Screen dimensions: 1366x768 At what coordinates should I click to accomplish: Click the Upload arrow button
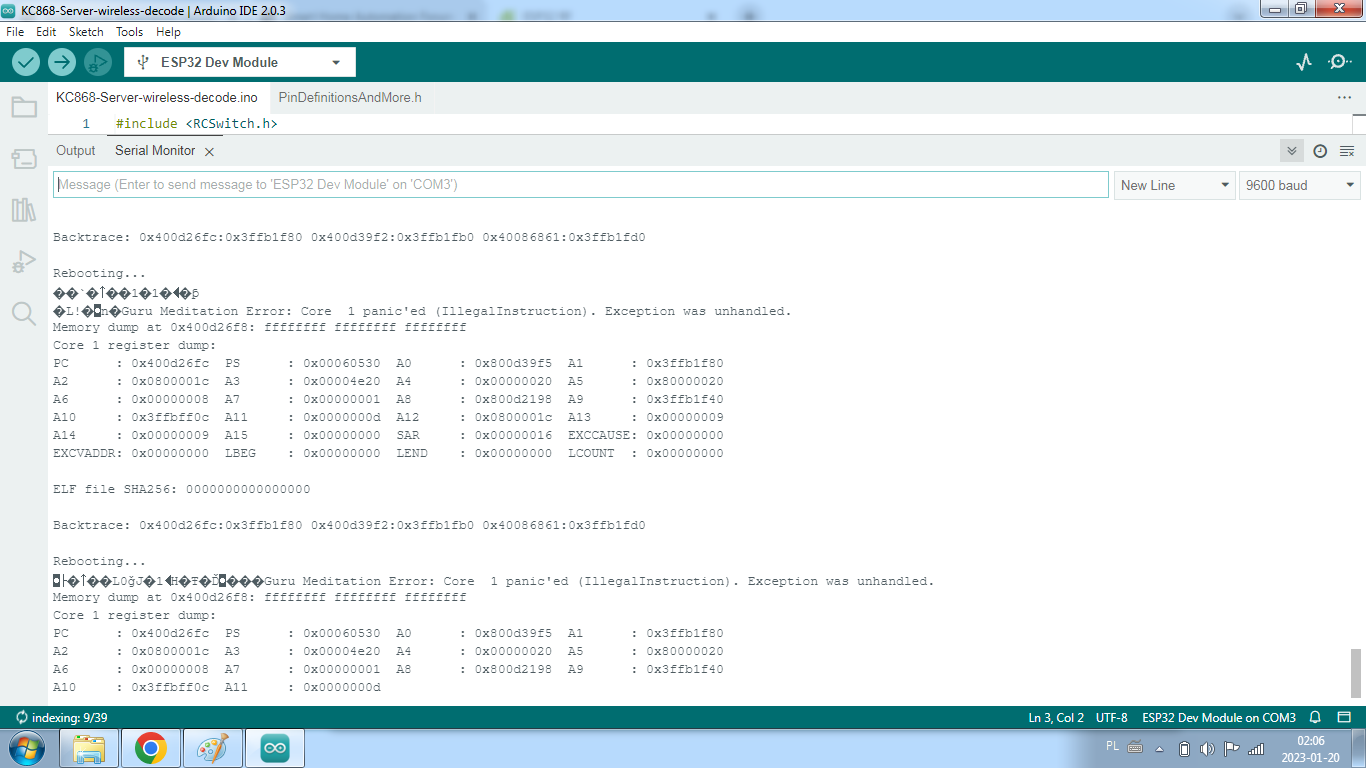point(62,62)
